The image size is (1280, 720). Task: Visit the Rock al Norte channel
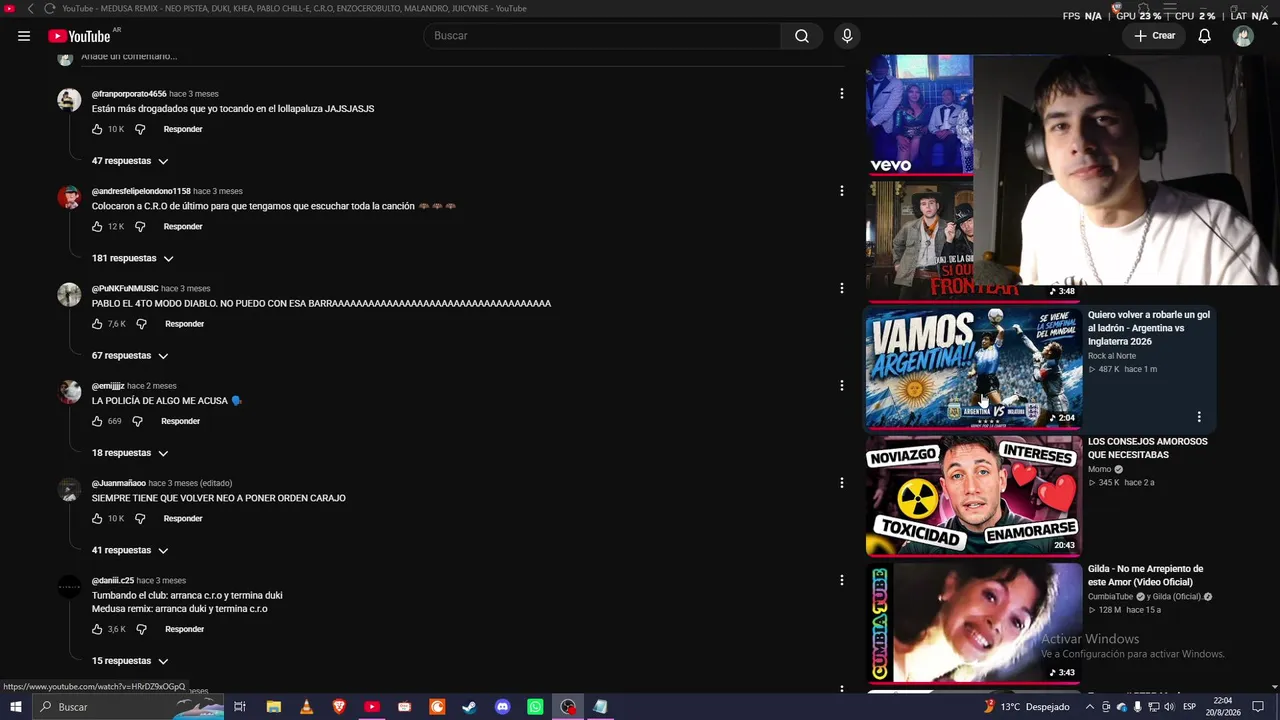(1112, 356)
